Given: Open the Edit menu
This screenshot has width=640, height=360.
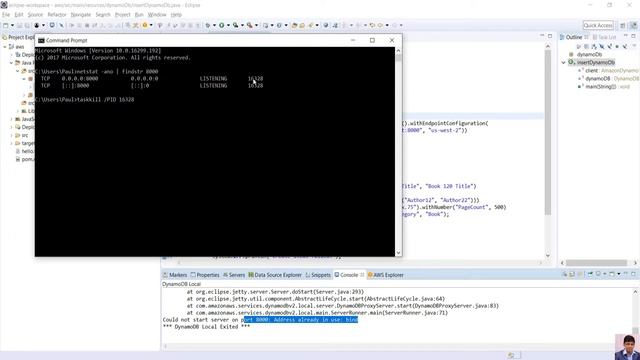Looking at the screenshot, I should (x=19, y=15).
